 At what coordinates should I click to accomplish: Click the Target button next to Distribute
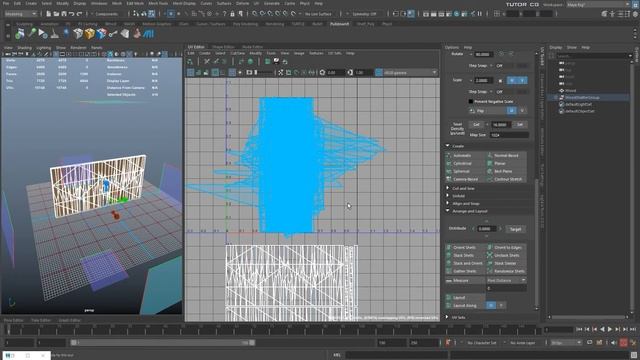[516, 229]
